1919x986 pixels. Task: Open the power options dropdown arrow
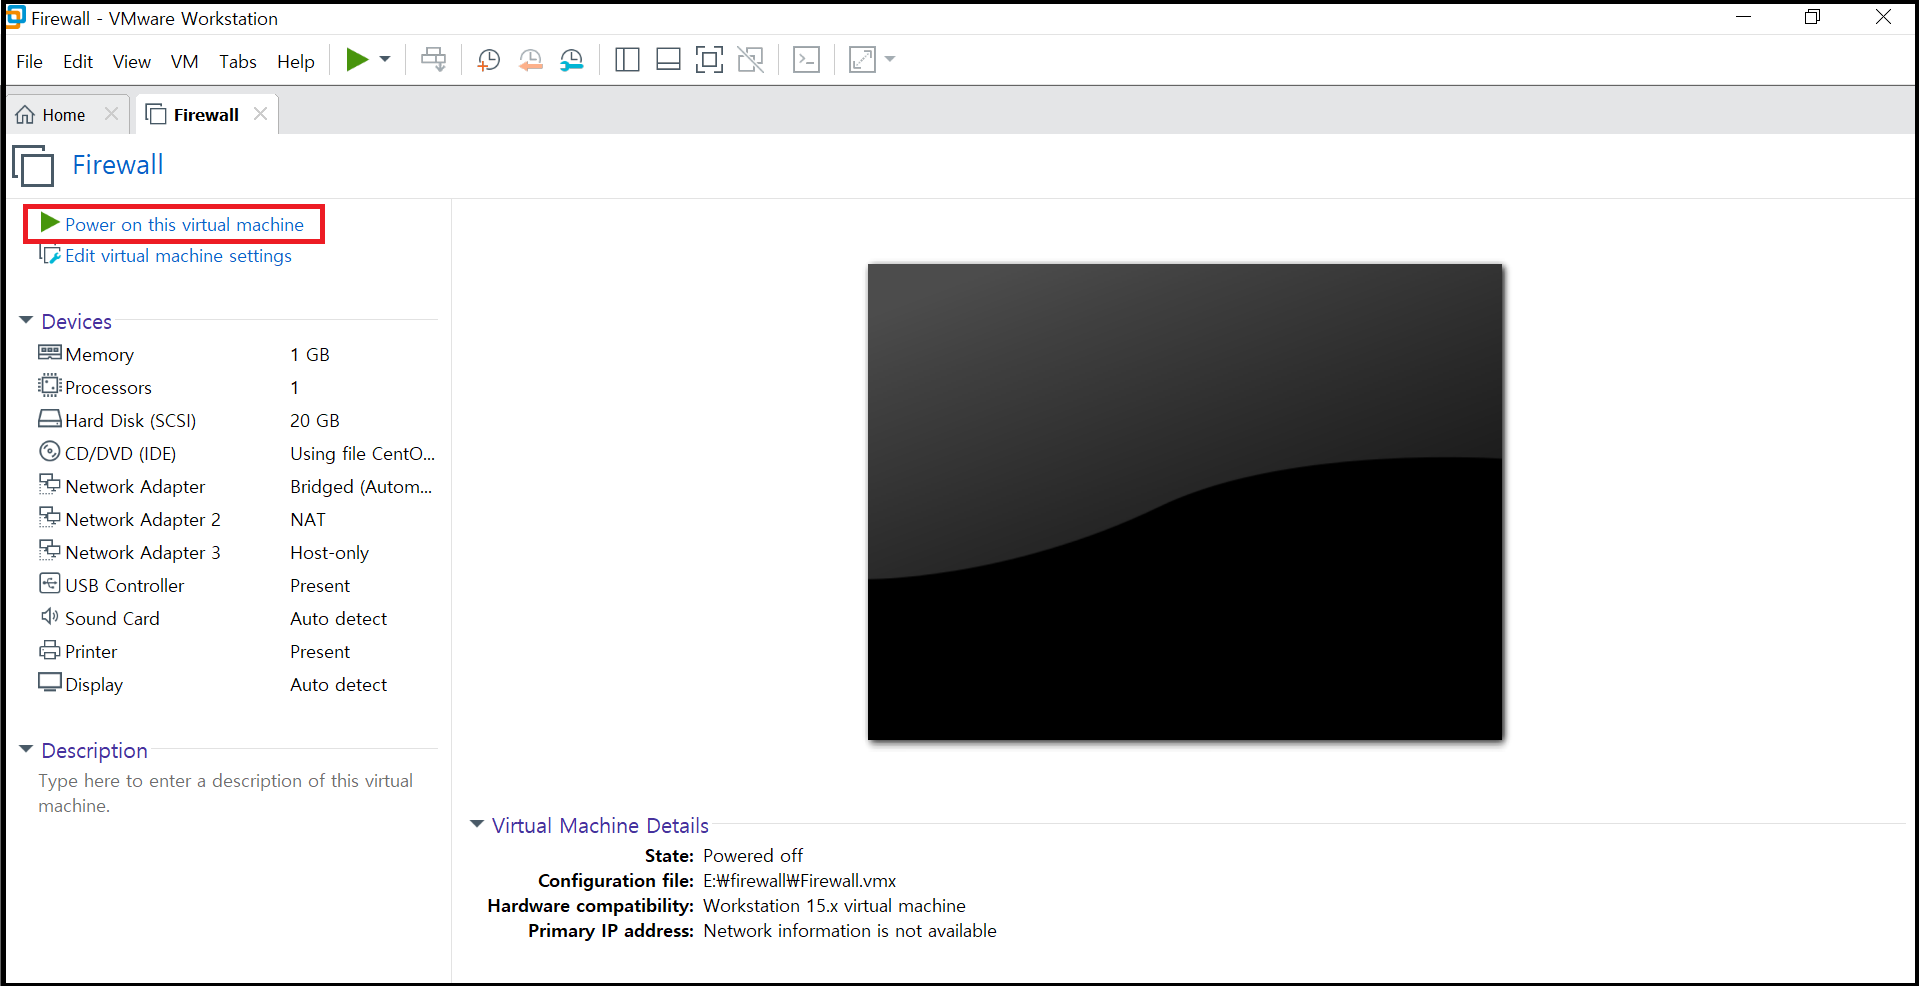385,60
